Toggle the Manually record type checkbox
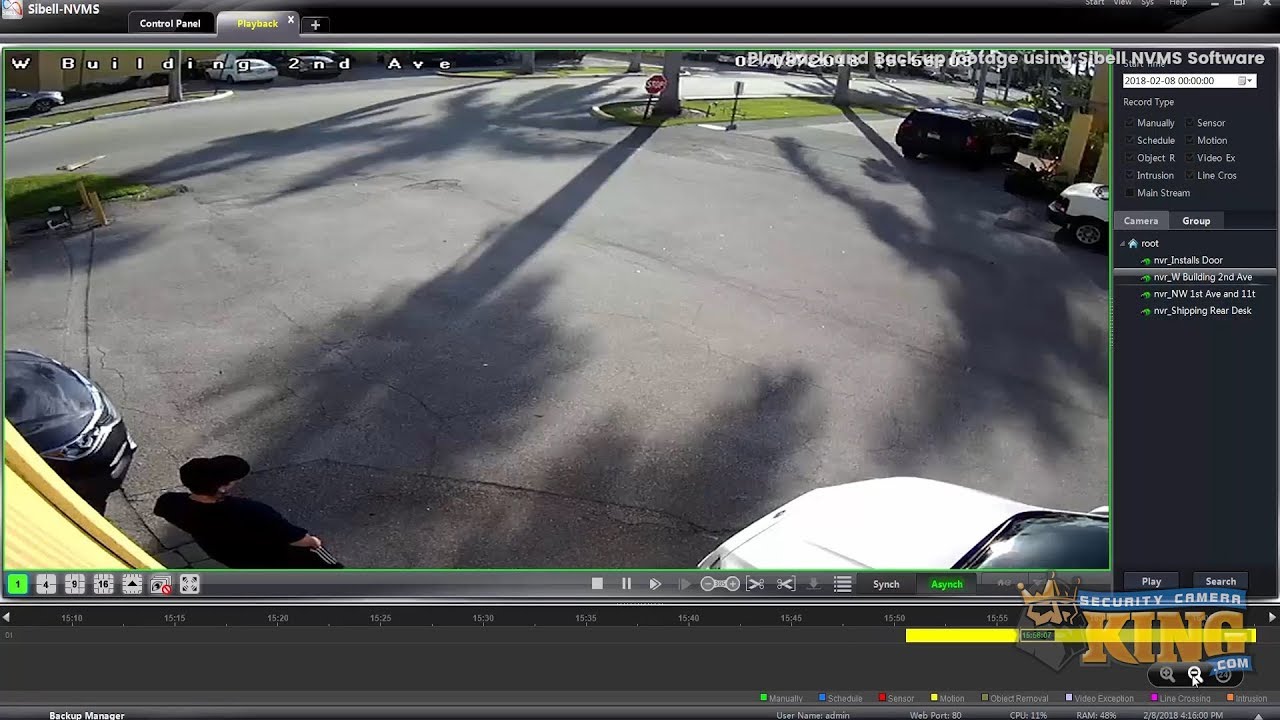1280x720 pixels. coord(1130,123)
